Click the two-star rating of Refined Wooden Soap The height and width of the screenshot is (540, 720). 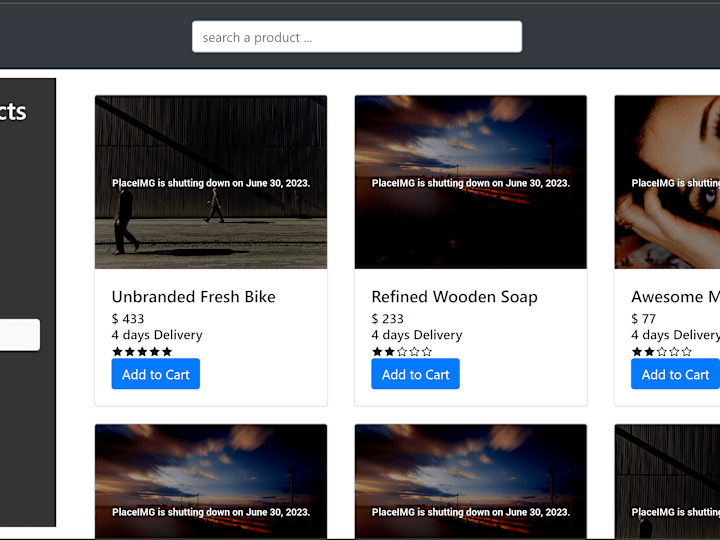(x=402, y=352)
